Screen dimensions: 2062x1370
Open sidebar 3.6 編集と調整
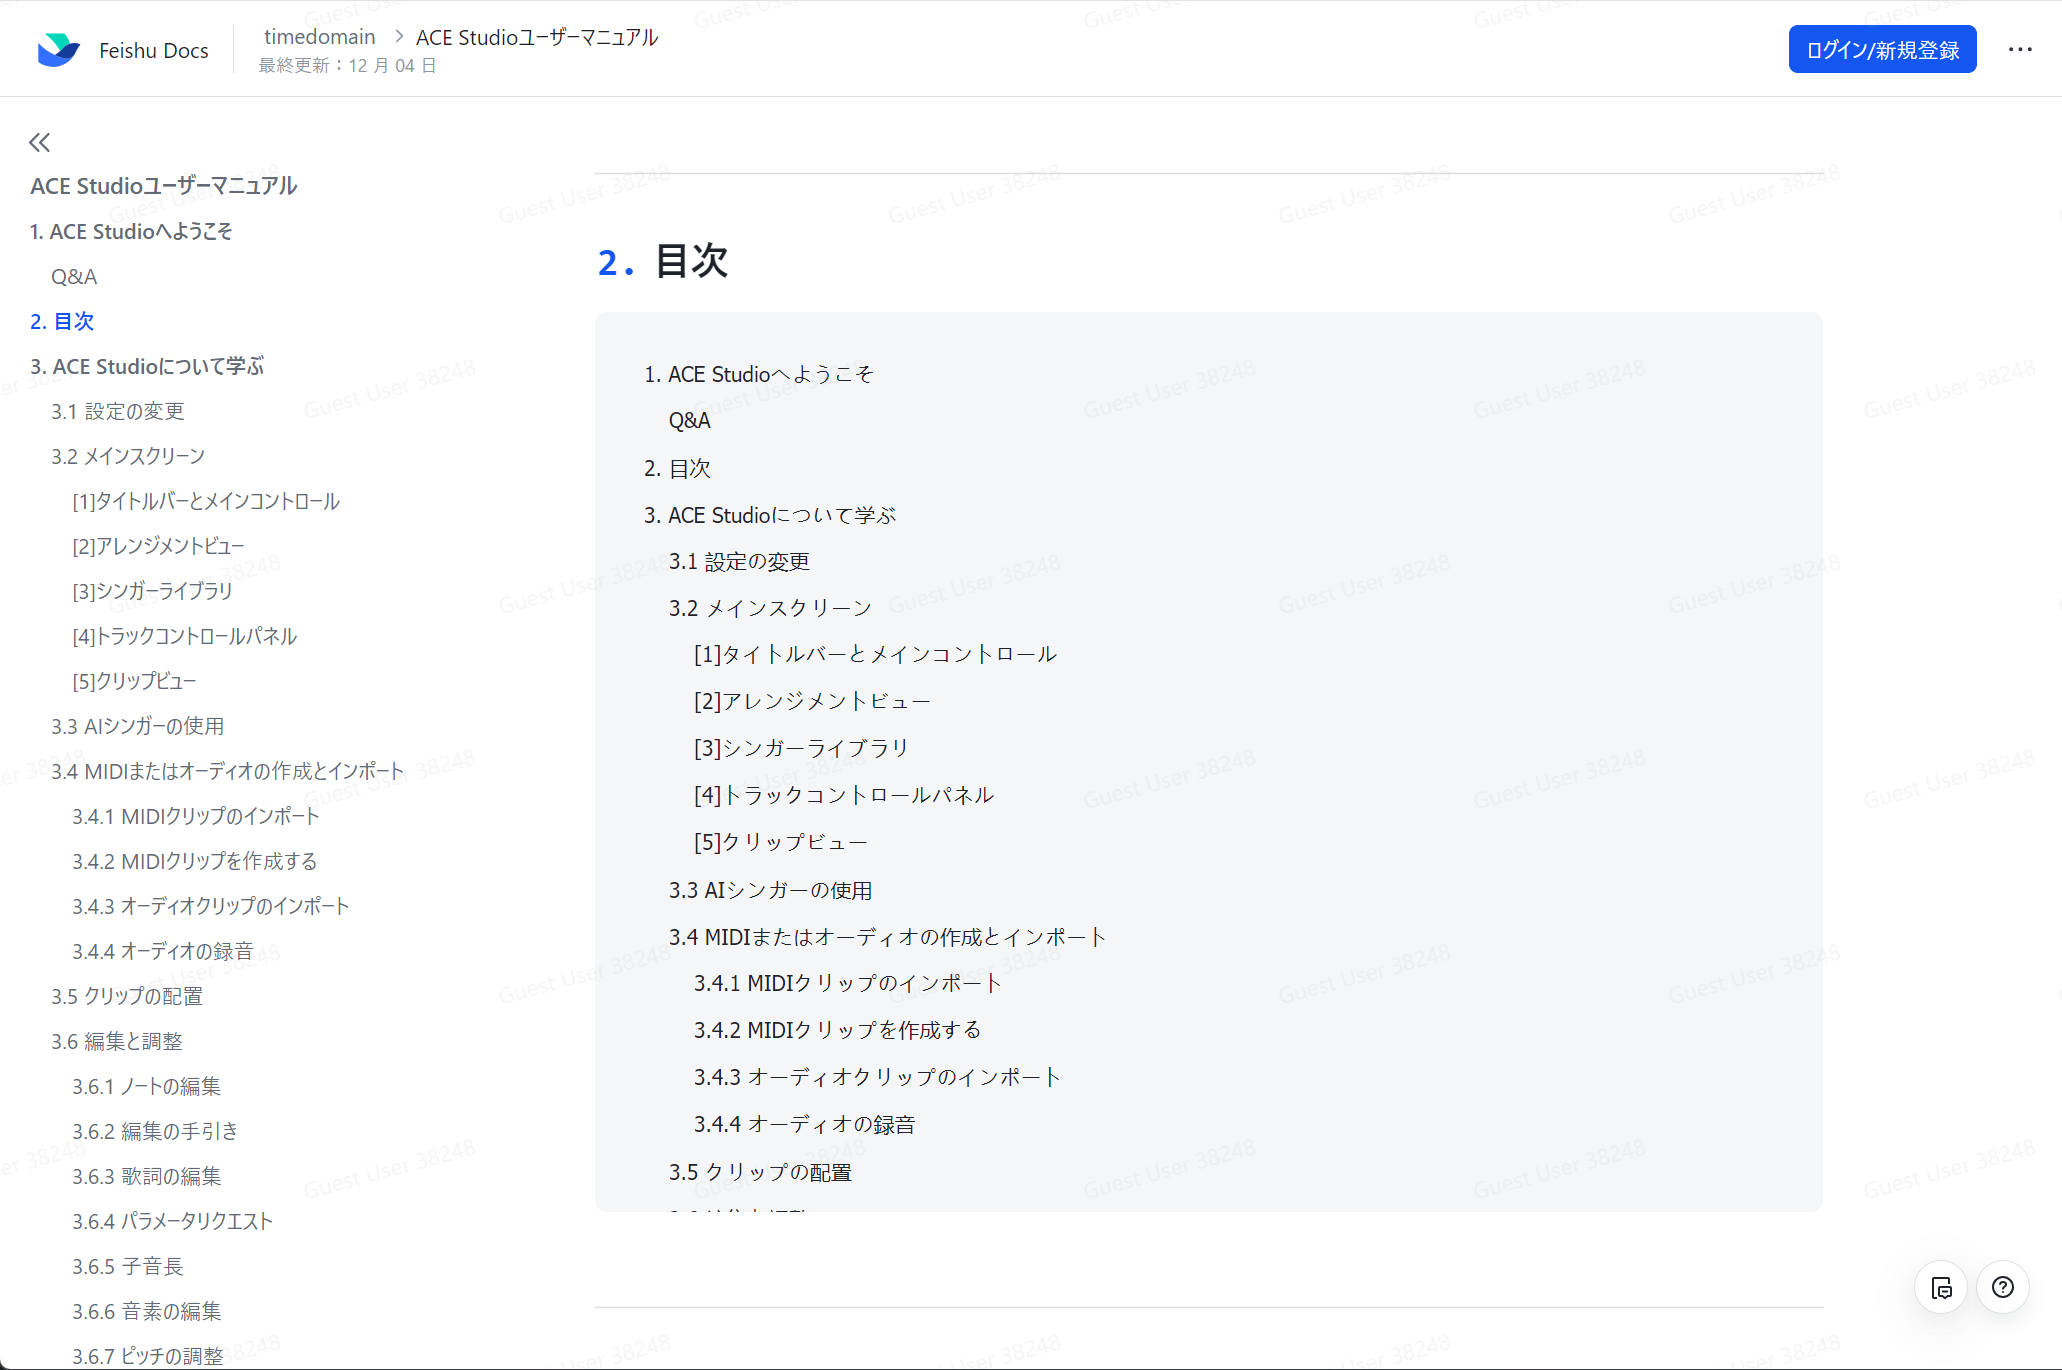[117, 1041]
